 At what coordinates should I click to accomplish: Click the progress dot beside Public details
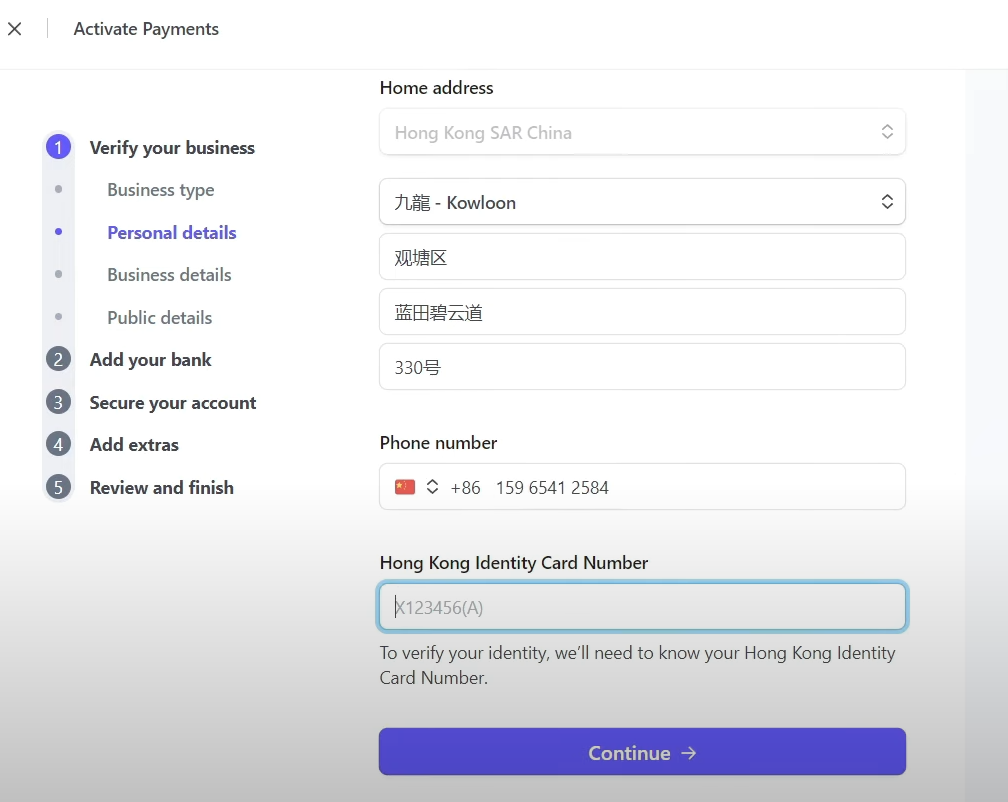58,317
